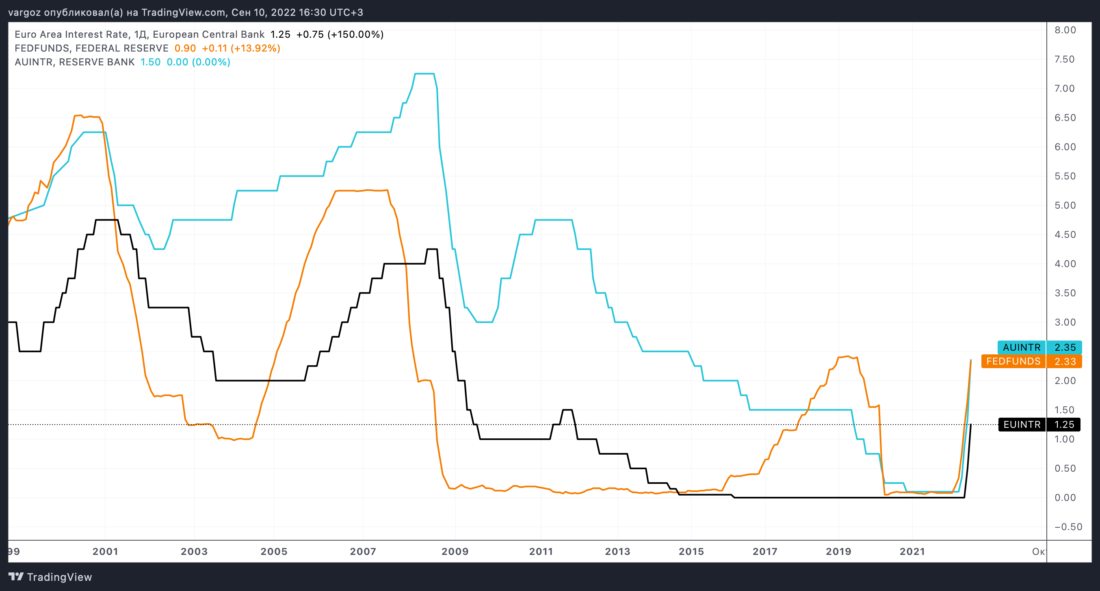Click the EUINTR black price label tag

1022,425
